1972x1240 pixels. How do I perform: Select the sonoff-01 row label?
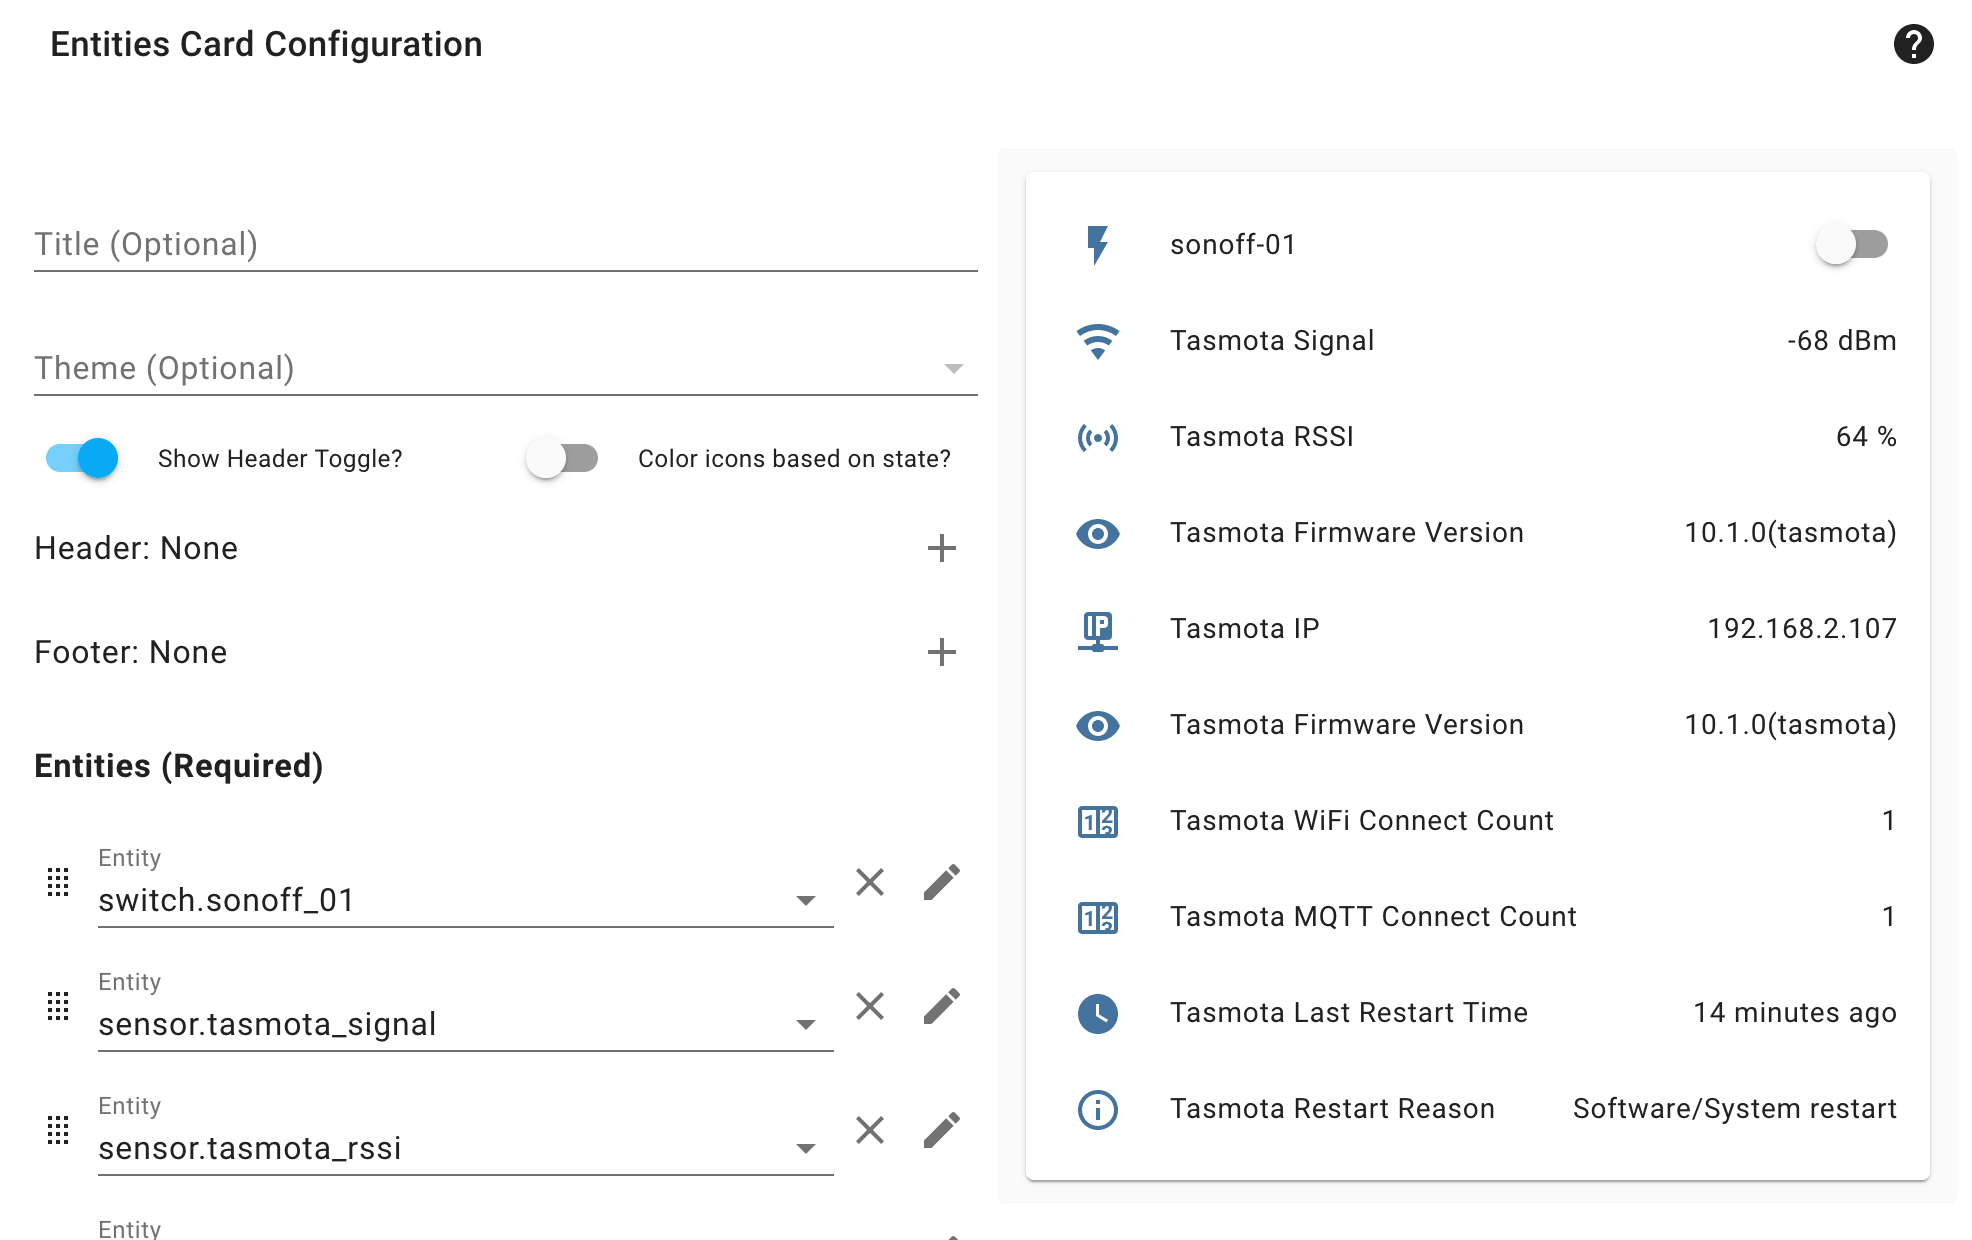(x=1232, y=245)
